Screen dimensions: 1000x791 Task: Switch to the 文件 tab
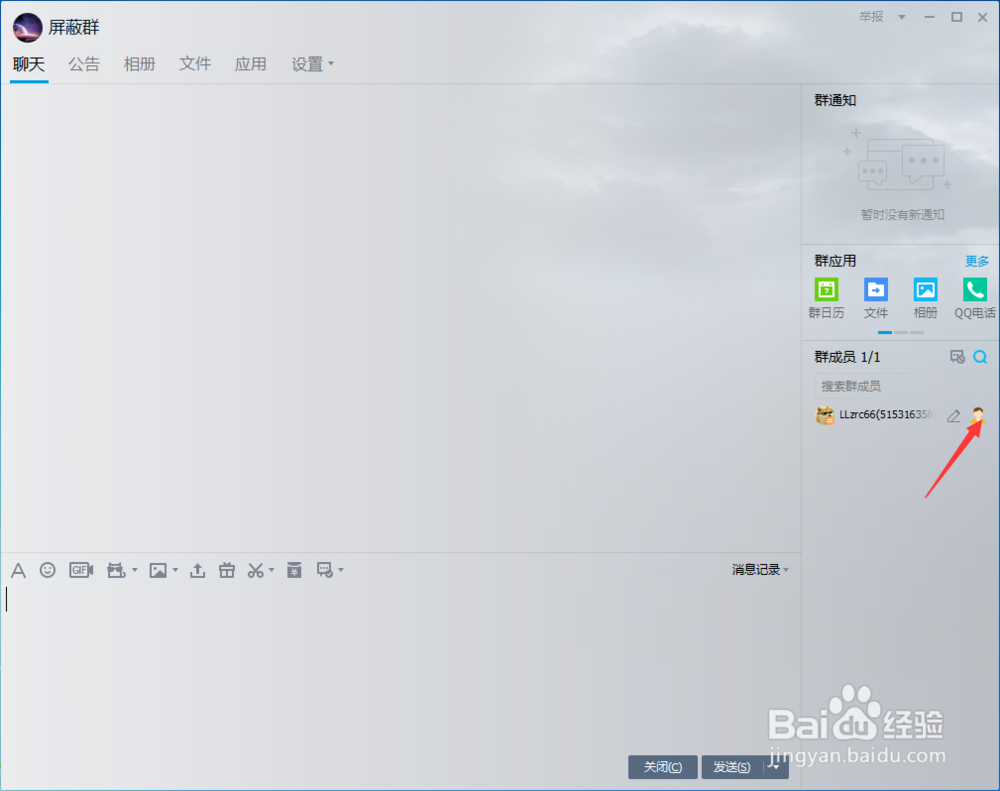(195, 64)
